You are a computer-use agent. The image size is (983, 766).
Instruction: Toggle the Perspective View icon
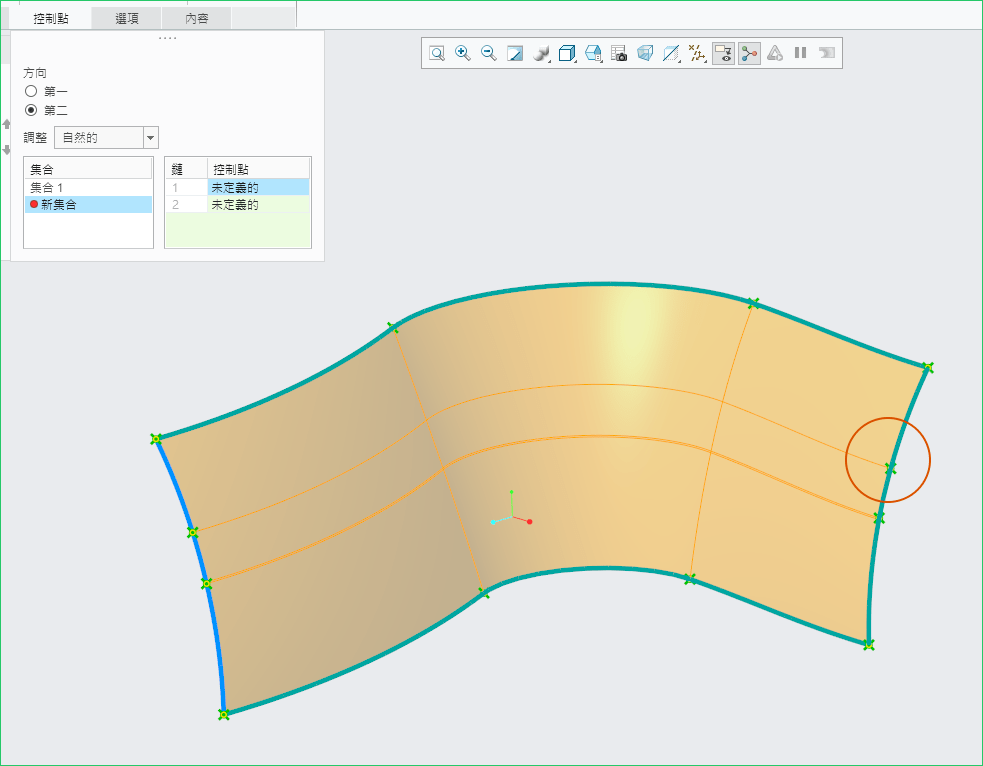[645, 53]
